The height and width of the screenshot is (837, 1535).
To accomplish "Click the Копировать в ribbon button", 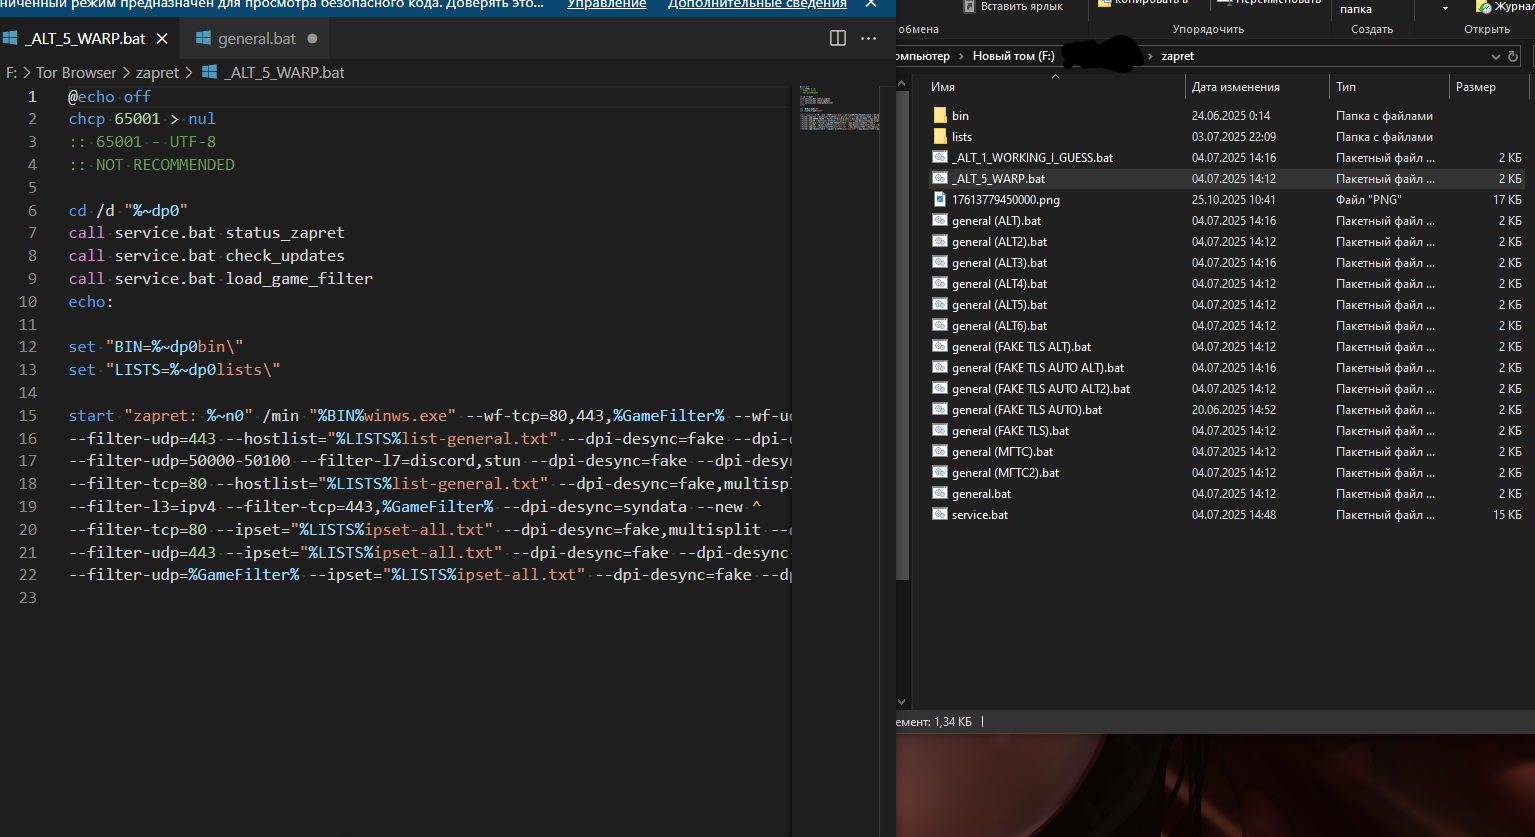I will [x=1143, y=4].
